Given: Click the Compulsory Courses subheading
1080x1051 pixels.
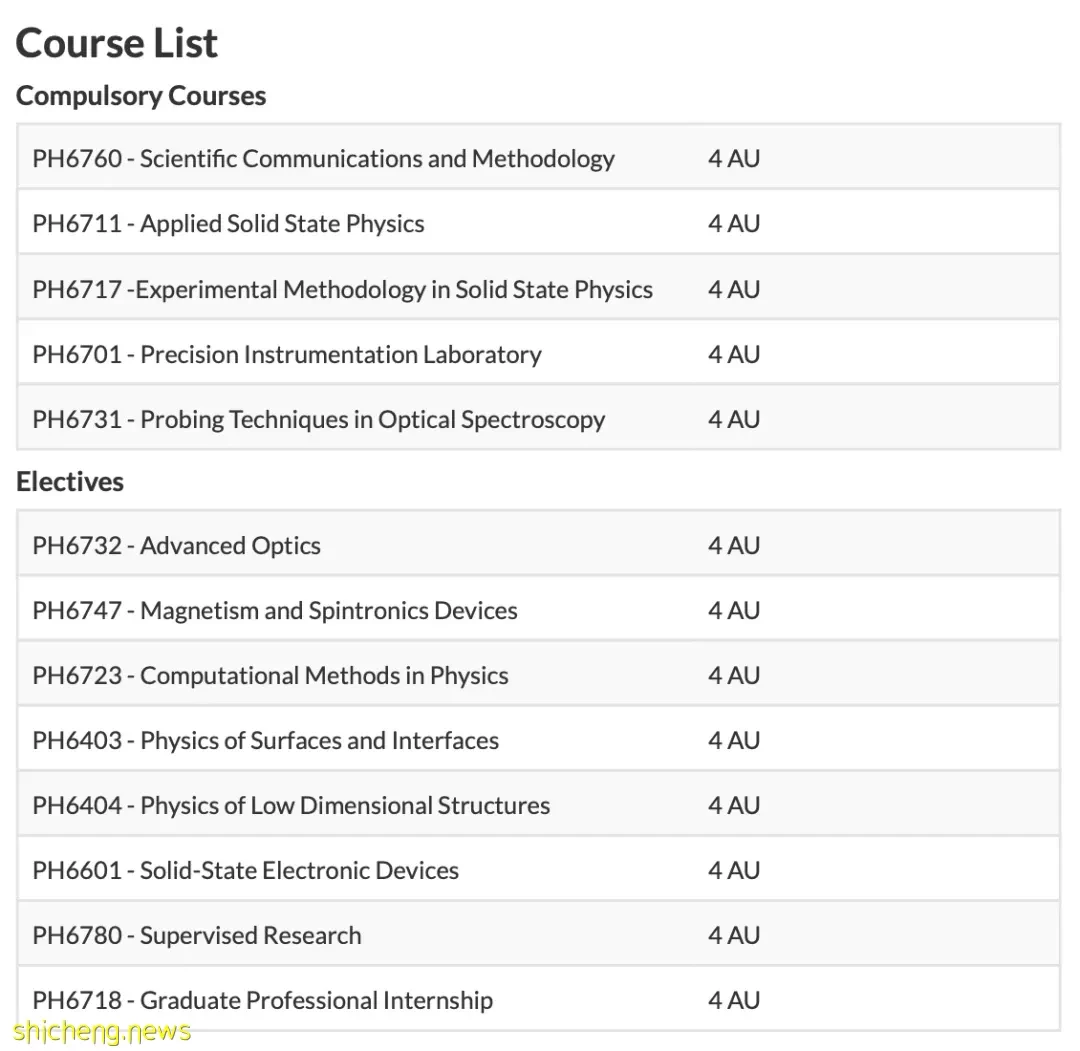Looking at the screenshot, I should 141,96.
